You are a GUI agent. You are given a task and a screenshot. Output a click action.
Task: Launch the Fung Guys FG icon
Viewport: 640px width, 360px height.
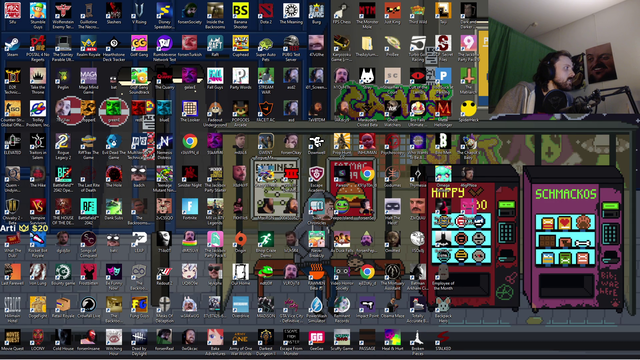[139, 304]
